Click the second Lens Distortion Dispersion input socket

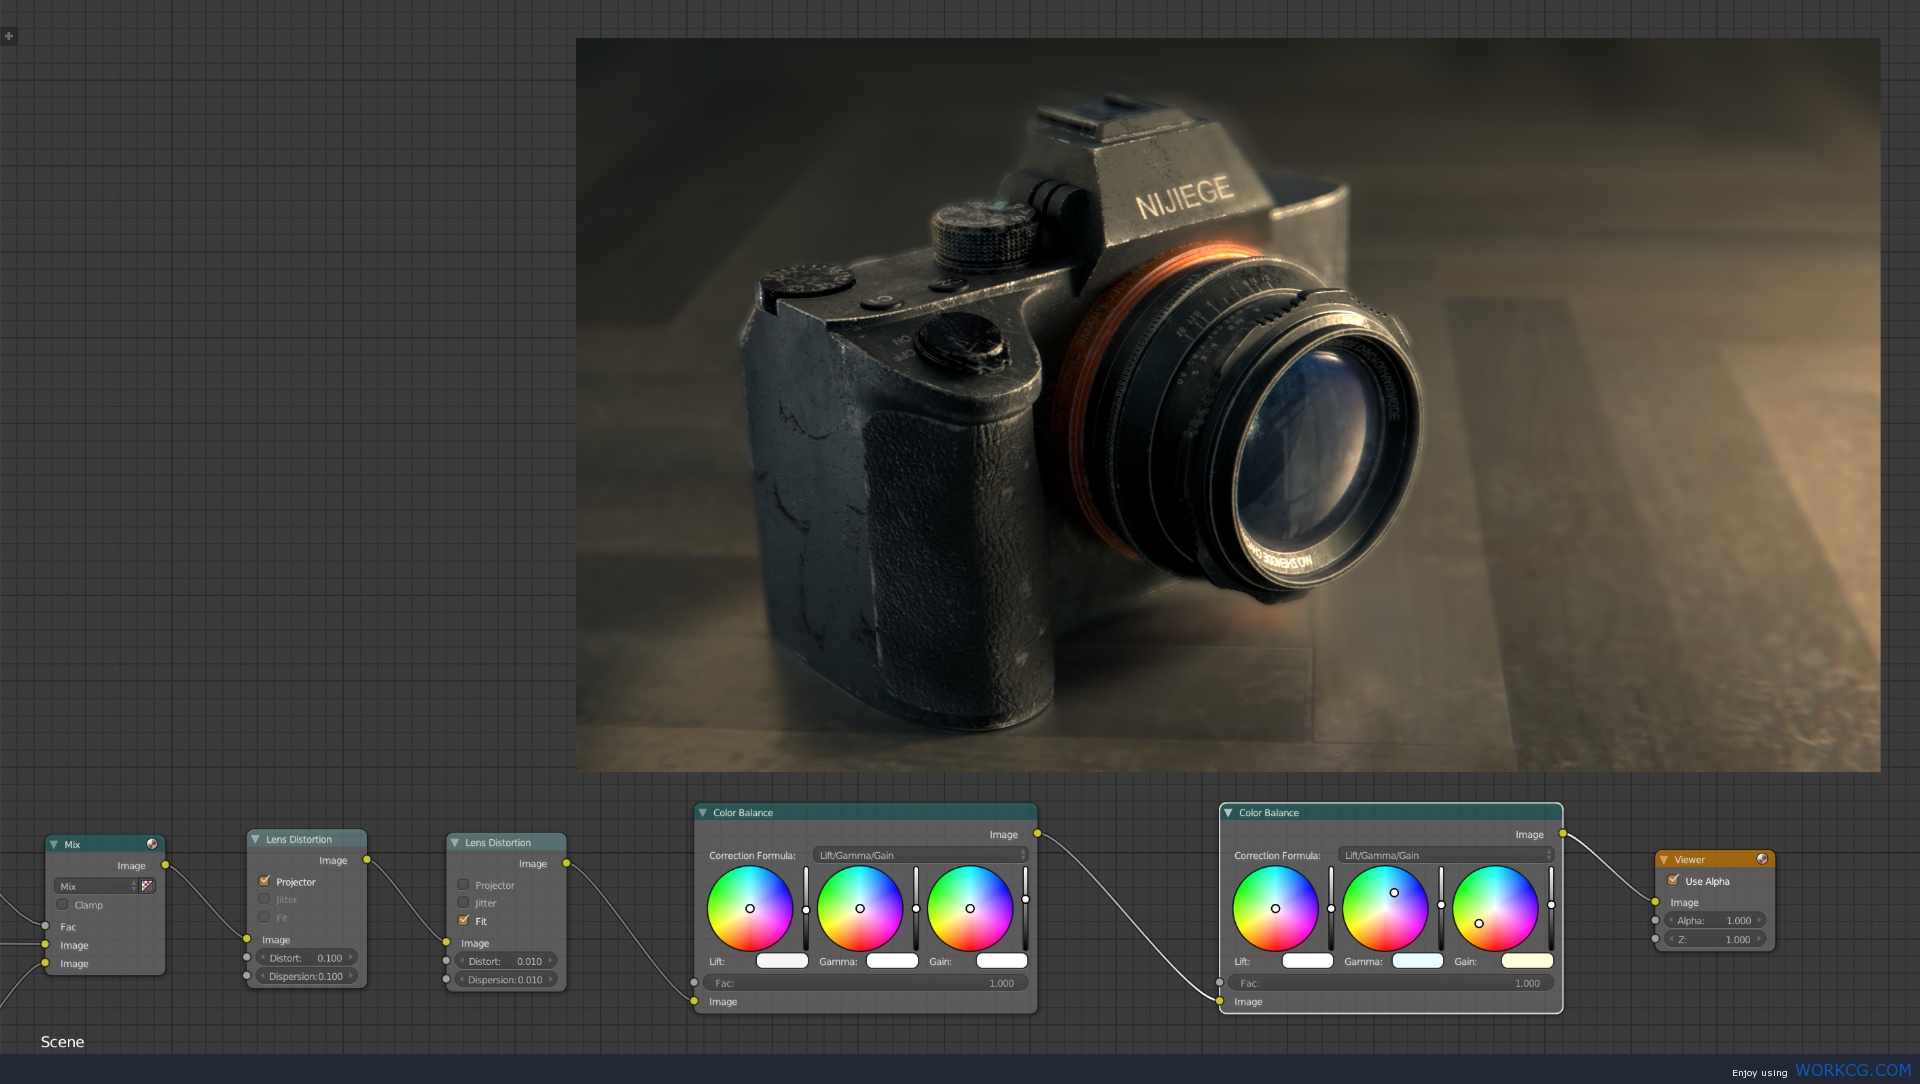446,979
